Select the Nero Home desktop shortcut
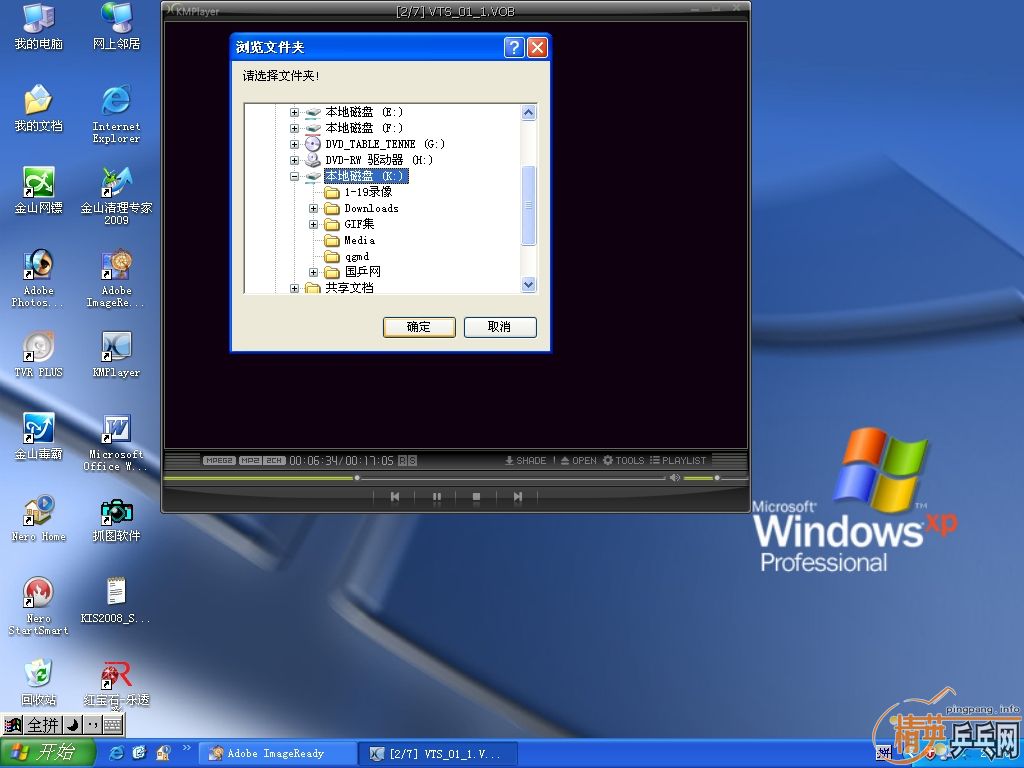Viewport: 1024px width, 768px height. [39, 519]
